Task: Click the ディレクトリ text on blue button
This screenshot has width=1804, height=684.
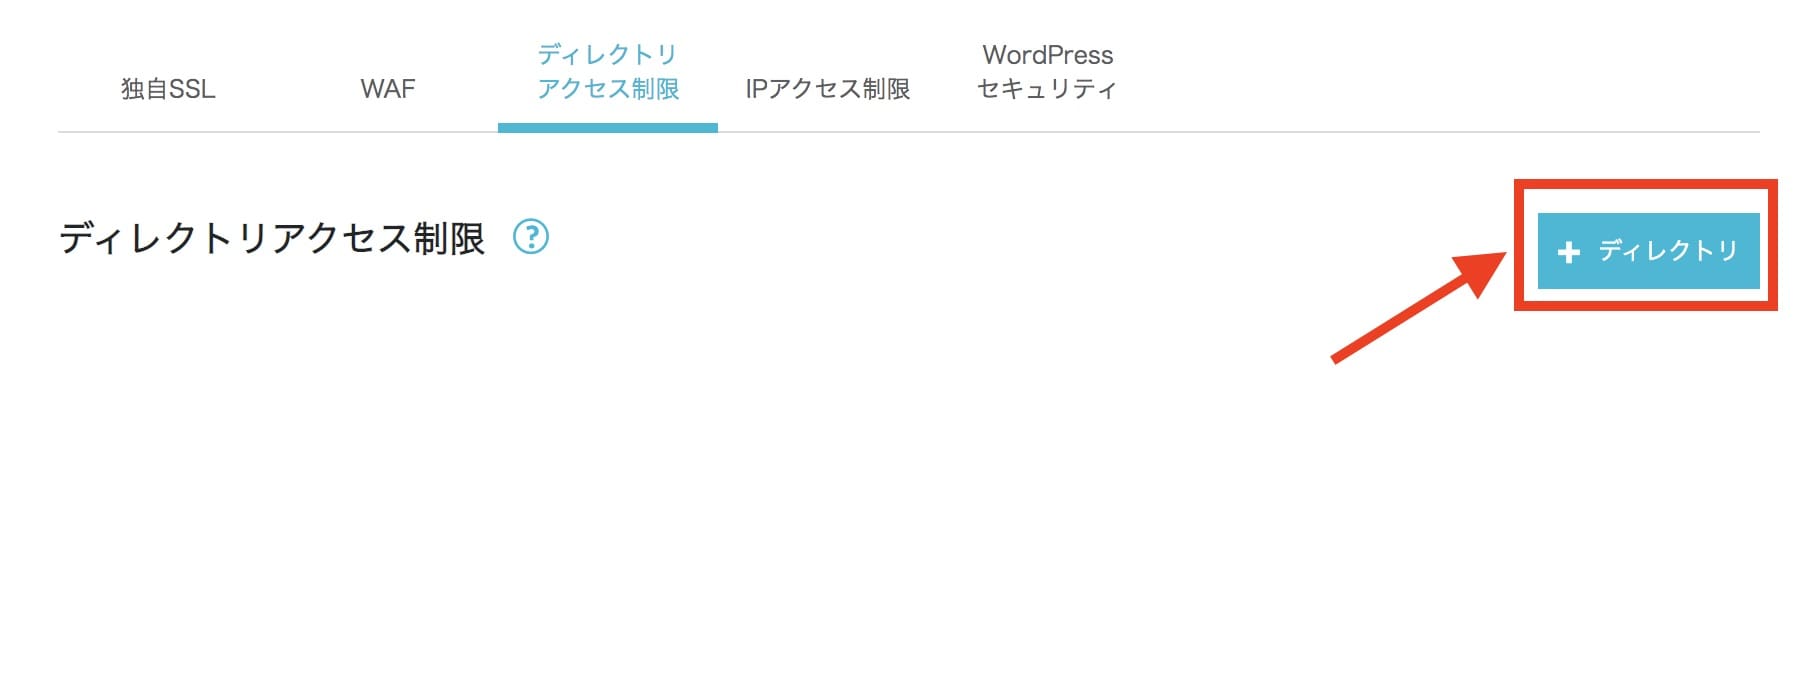Action: [1668, 250]
